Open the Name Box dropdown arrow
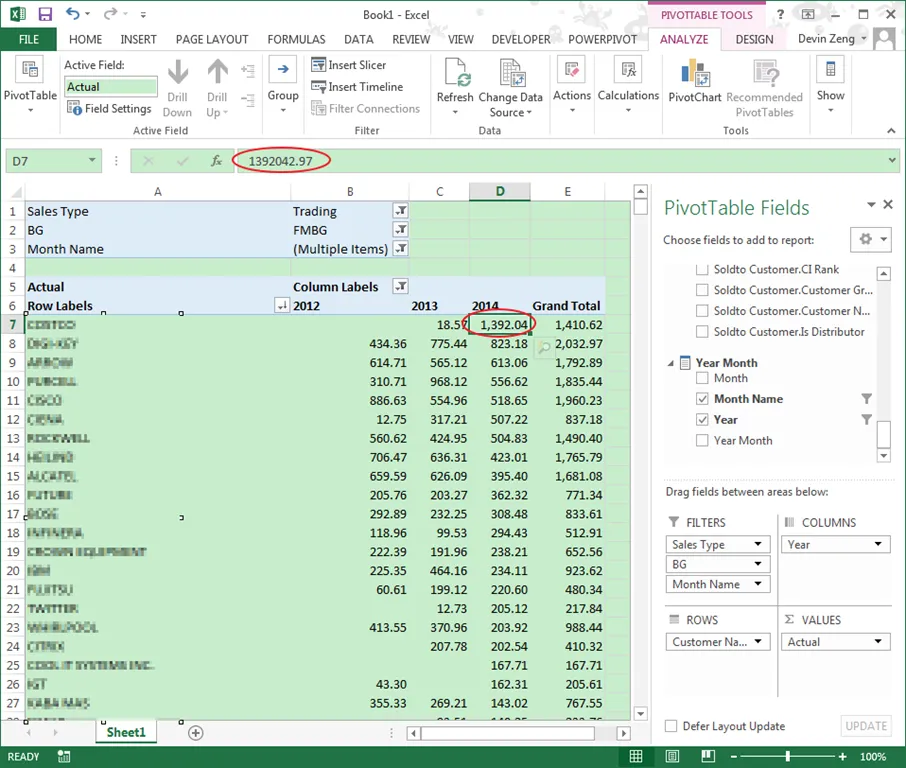The width and height of the screenshot is (906, 768). (x=92, y=160)
